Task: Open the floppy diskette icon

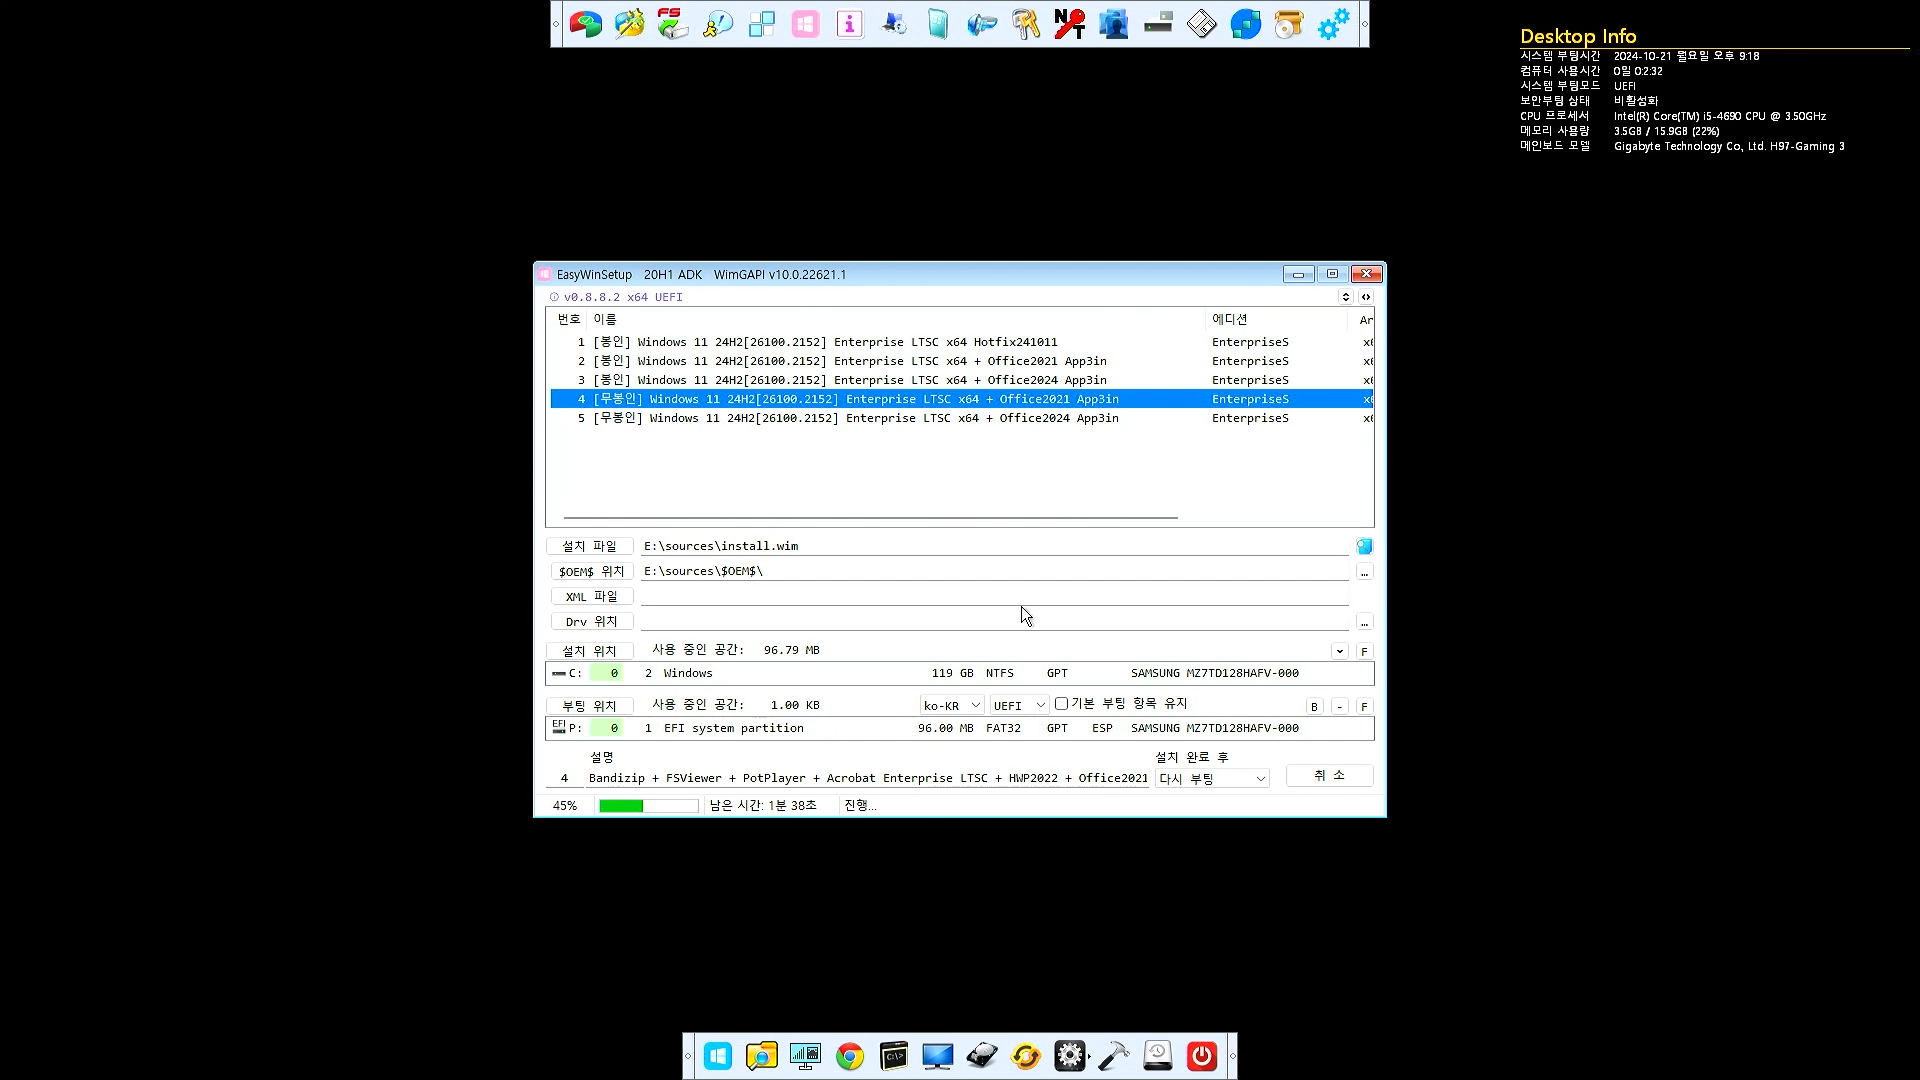Action: [1202, 24]
